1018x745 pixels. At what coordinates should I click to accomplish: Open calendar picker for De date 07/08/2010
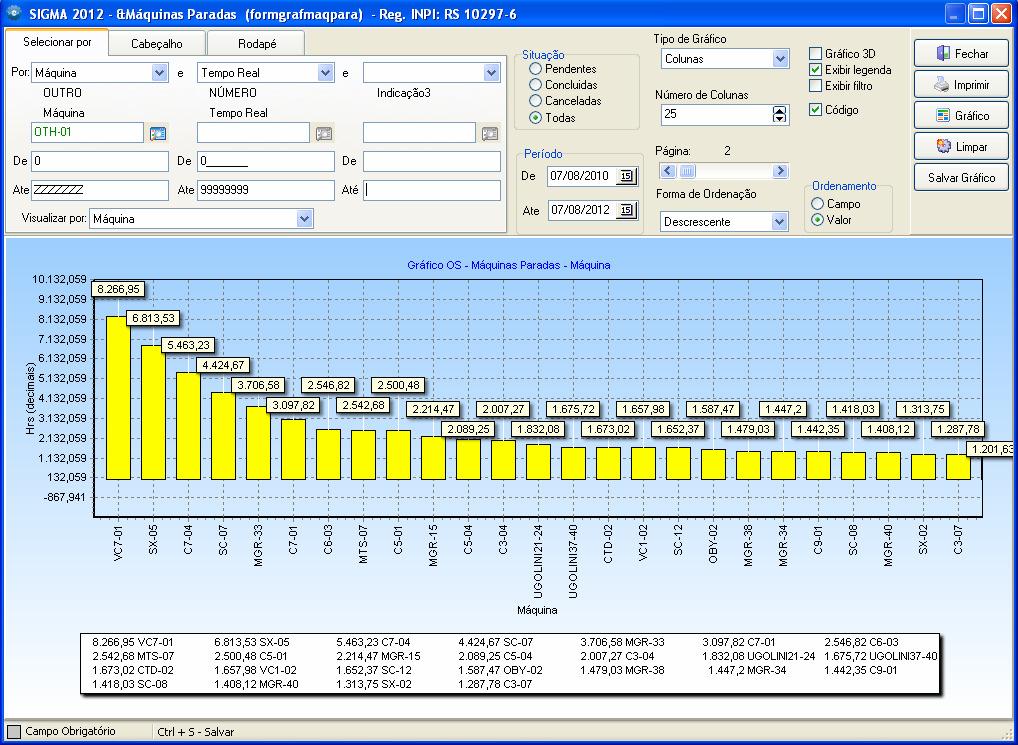[626, 176]
